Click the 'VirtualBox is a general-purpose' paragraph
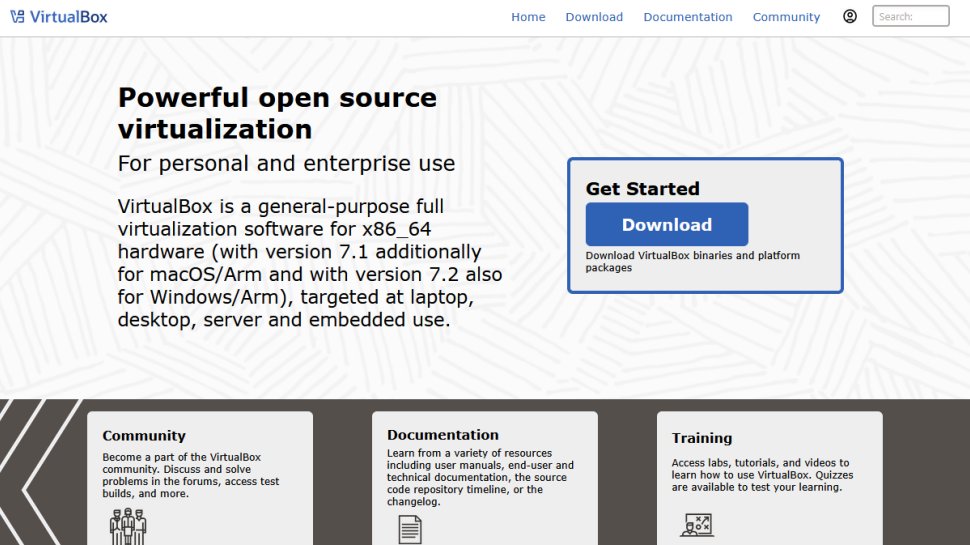The image size is (970, 545). 310,263
